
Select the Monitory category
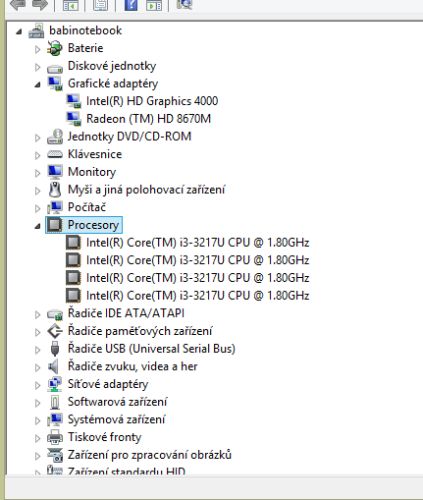tap(92, 172)
